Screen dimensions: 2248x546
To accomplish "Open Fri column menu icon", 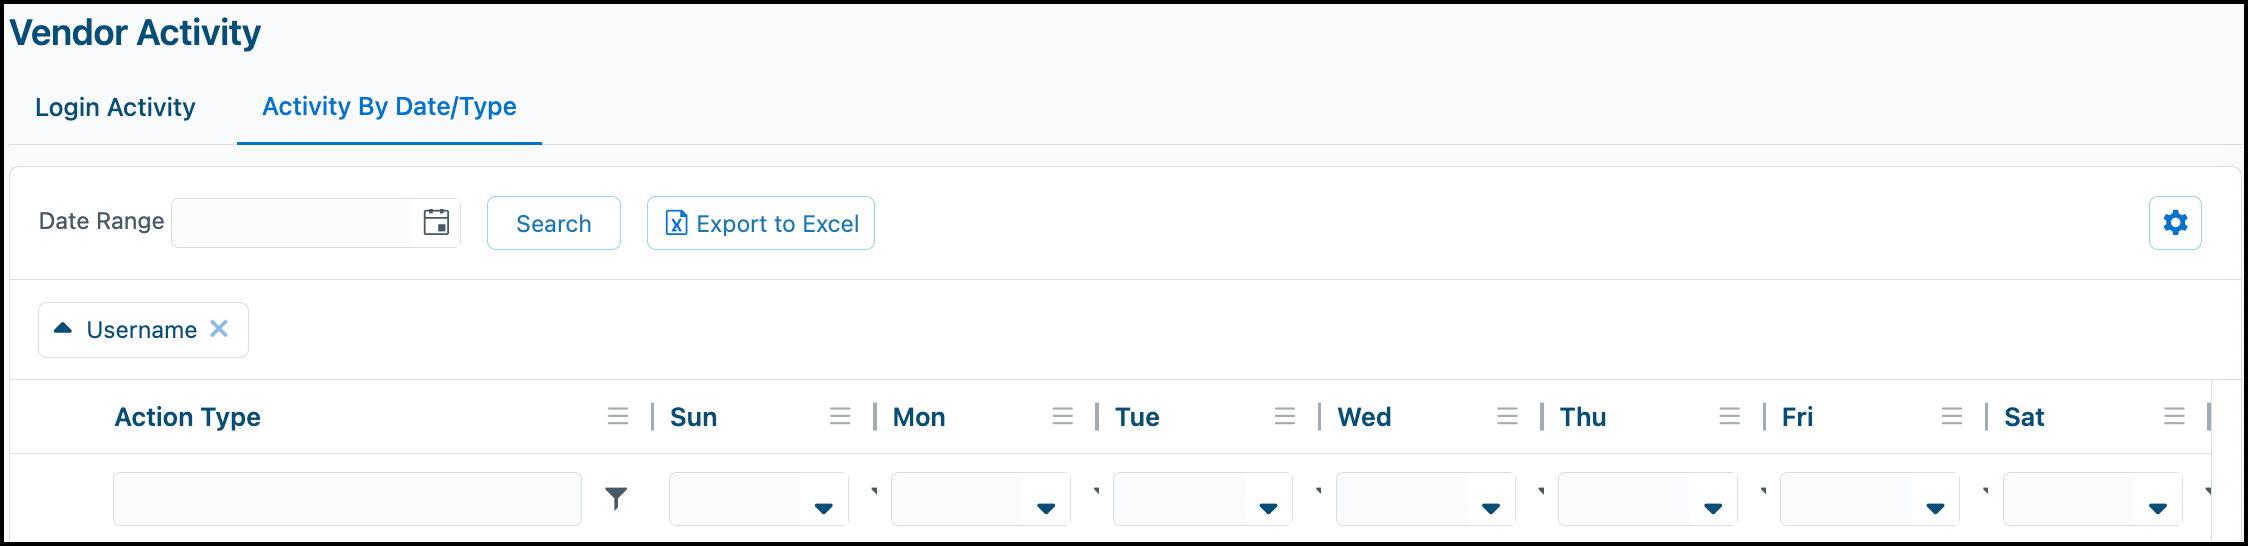I will click(1952, 416).
